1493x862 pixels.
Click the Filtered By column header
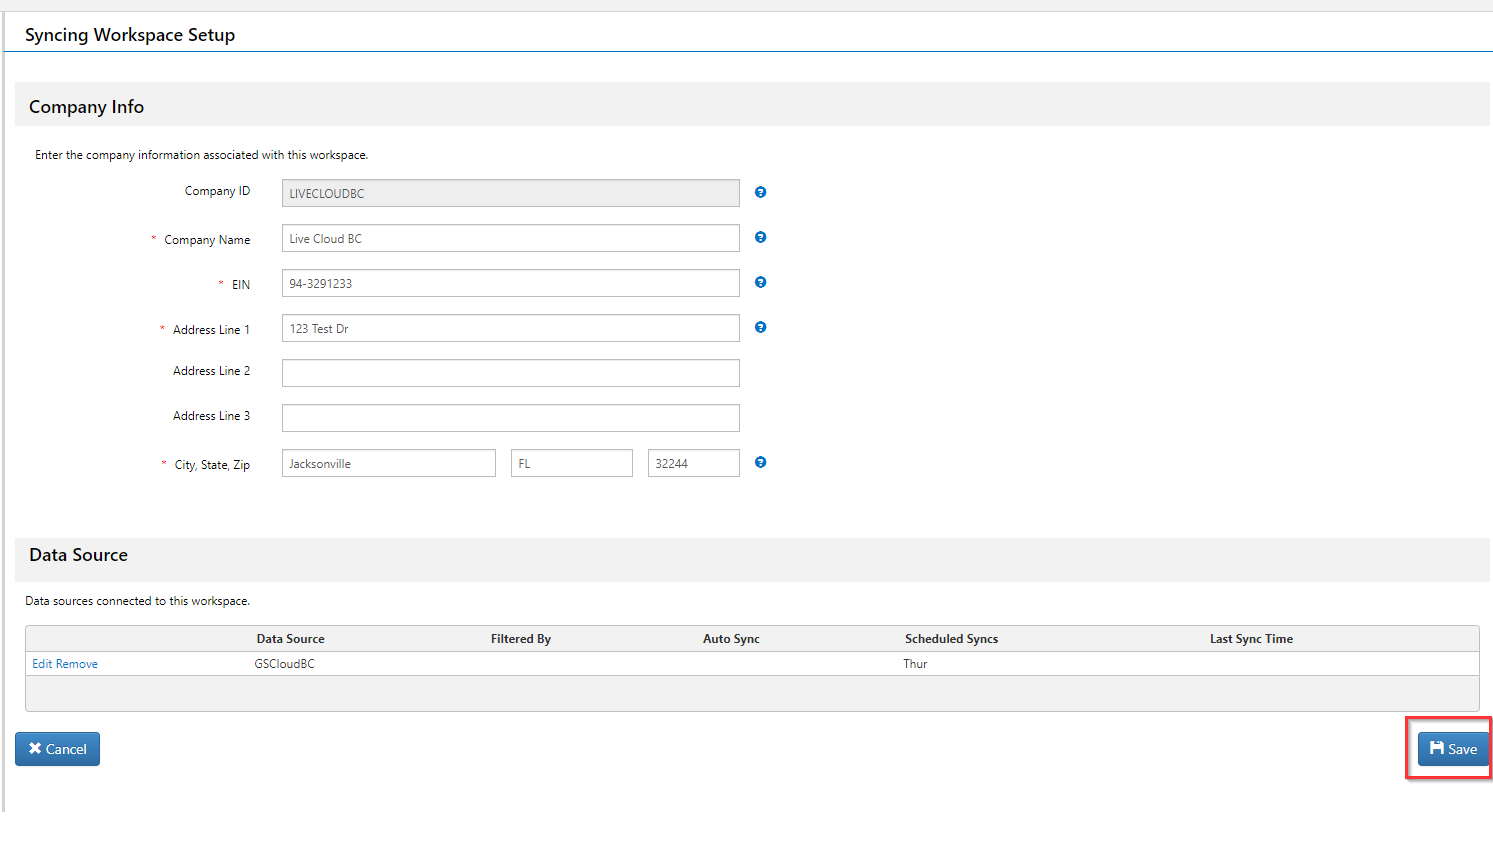[521, 639]
